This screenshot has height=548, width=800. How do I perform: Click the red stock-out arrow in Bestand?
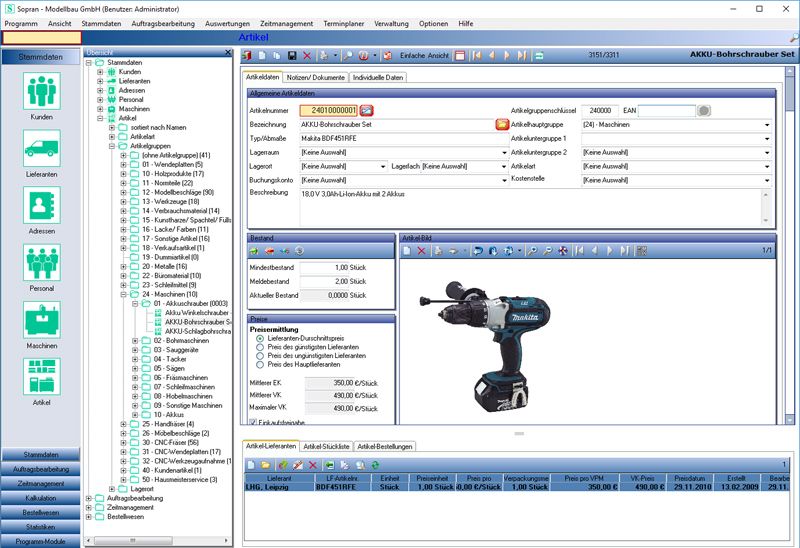click(x=269, y=251)
